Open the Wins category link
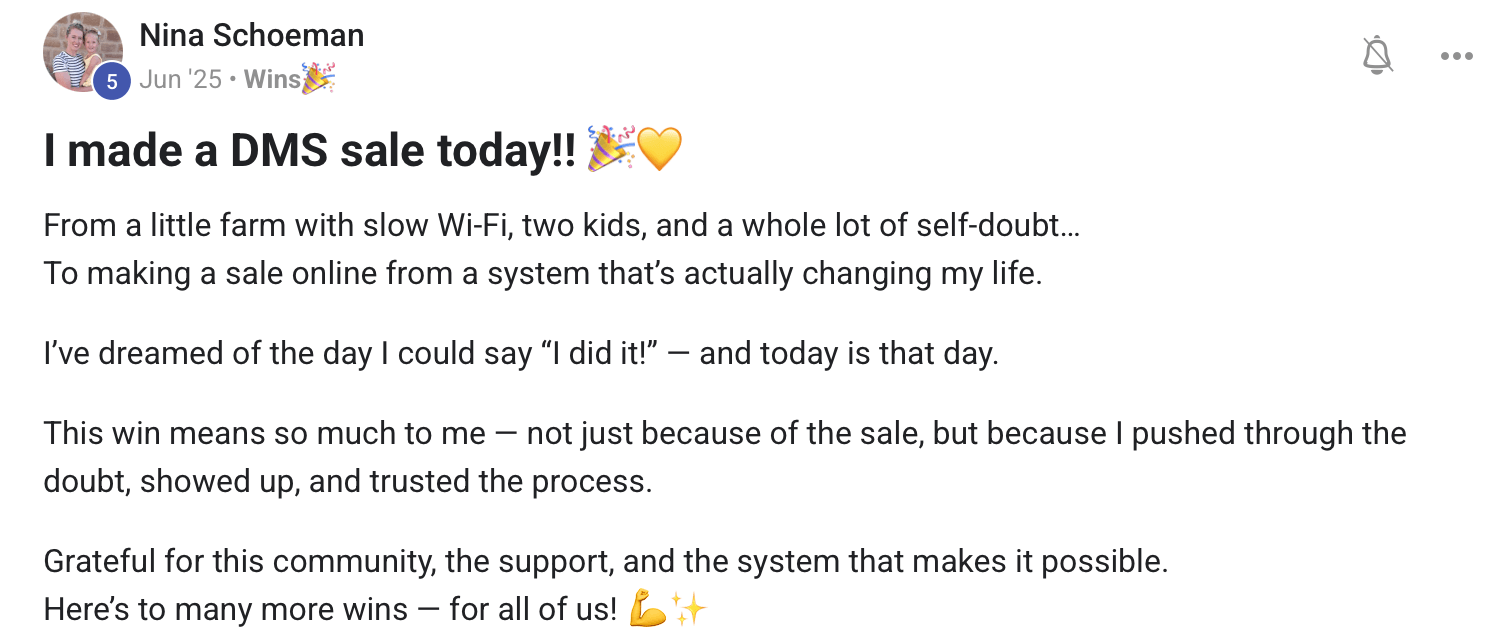1486x640 pixels. pos(271,79)
